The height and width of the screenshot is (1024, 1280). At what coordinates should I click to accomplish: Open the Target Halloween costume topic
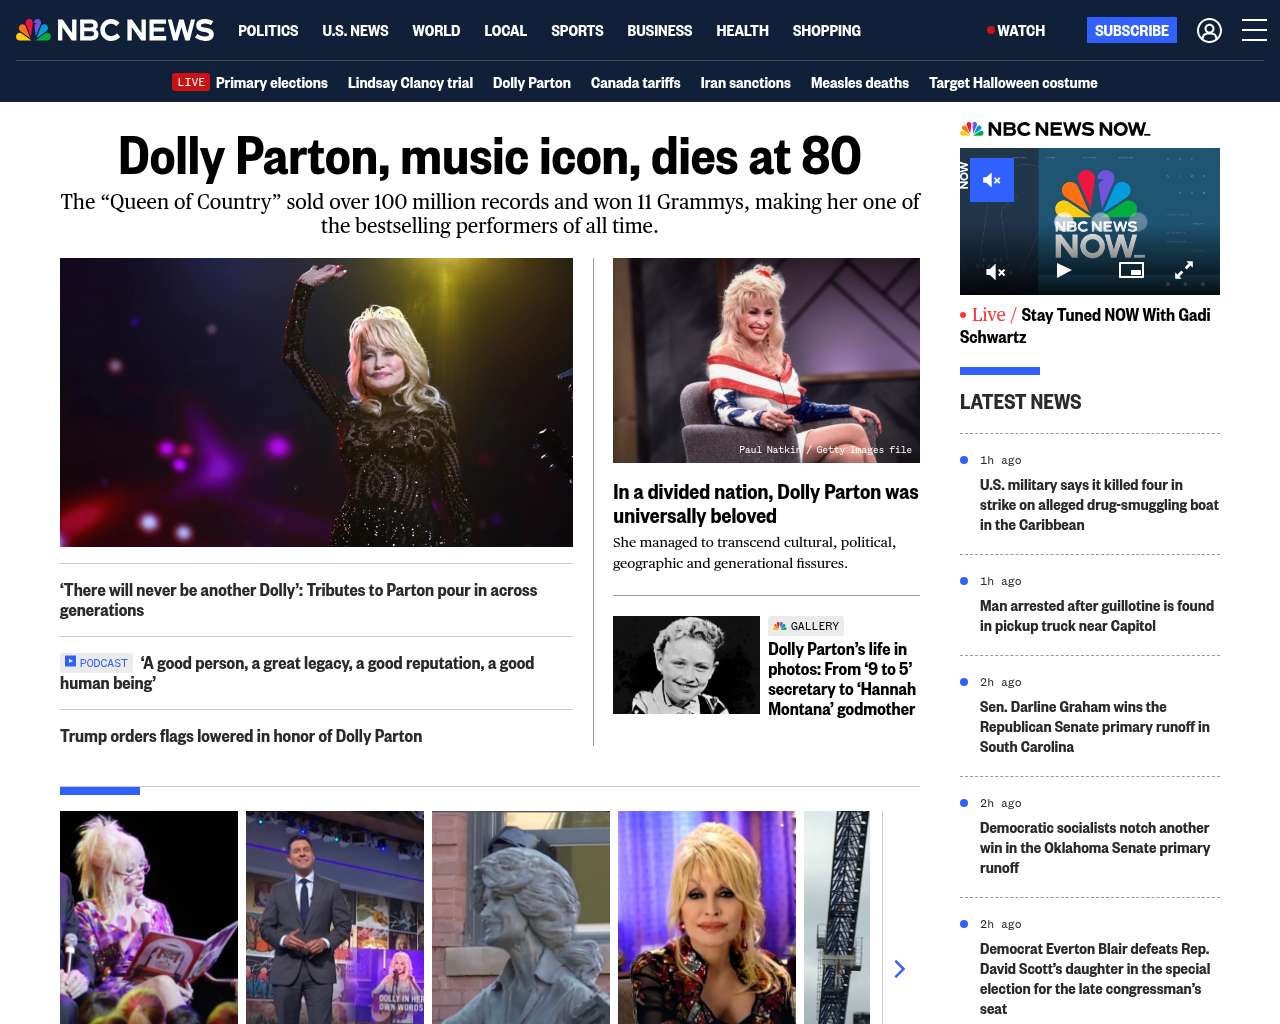click(1013, 83)
